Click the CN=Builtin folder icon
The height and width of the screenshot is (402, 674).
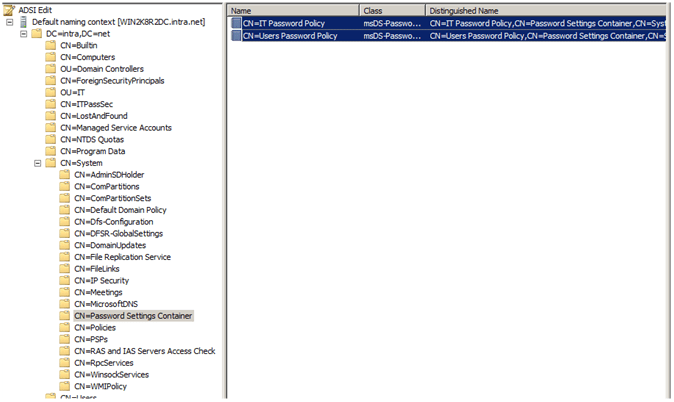click(51, 45)
